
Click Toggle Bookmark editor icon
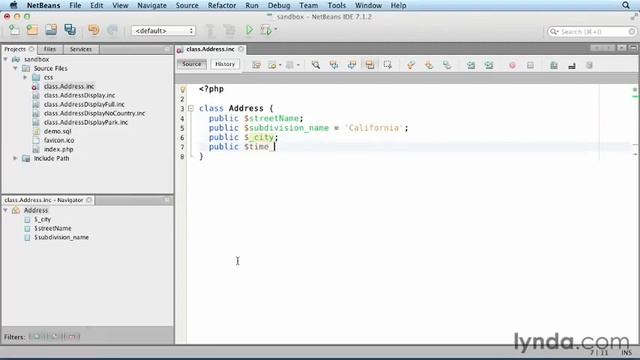coord(447,65)
